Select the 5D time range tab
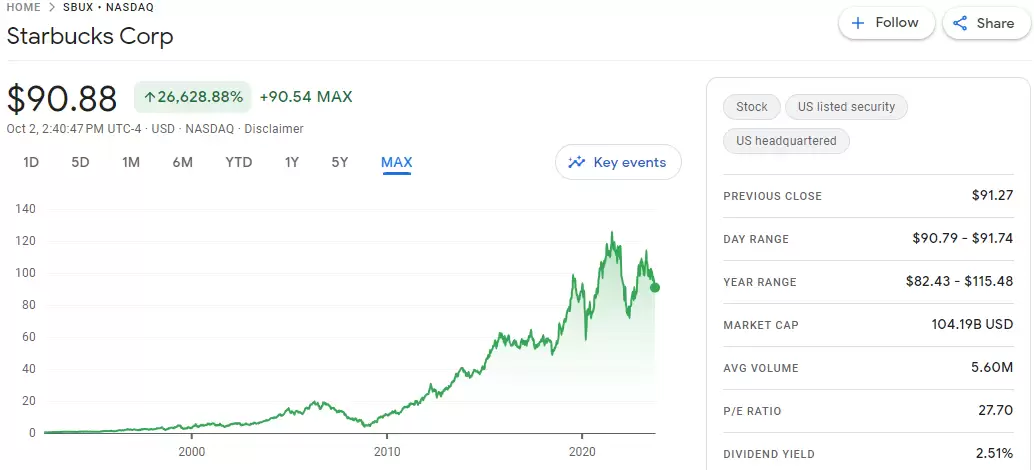 click(80, 162)
